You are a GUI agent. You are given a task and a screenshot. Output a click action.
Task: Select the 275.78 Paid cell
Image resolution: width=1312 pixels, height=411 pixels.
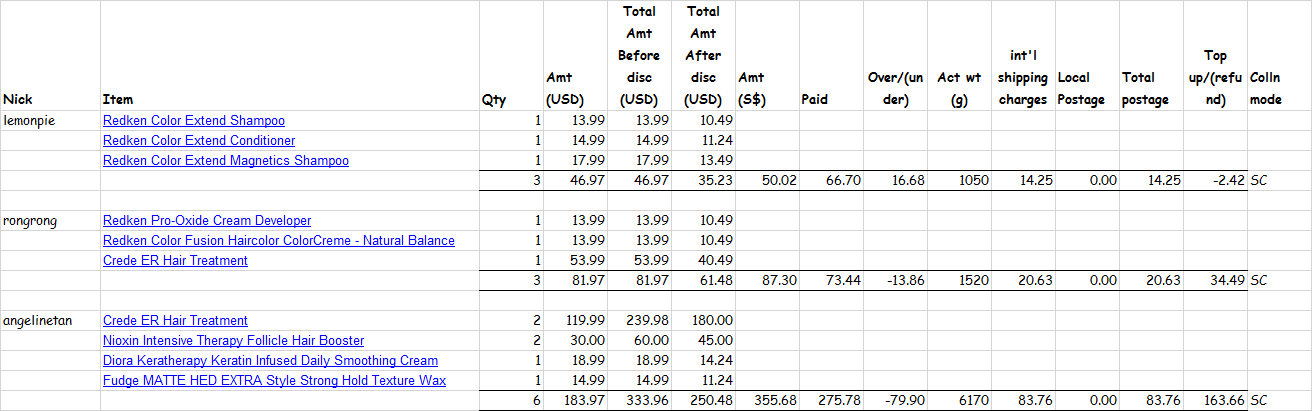[831, 401]
